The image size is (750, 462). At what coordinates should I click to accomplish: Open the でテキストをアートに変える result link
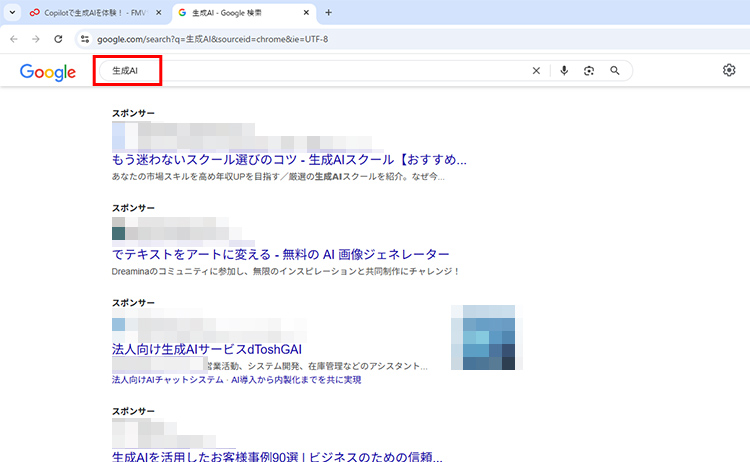pos(280,255)
